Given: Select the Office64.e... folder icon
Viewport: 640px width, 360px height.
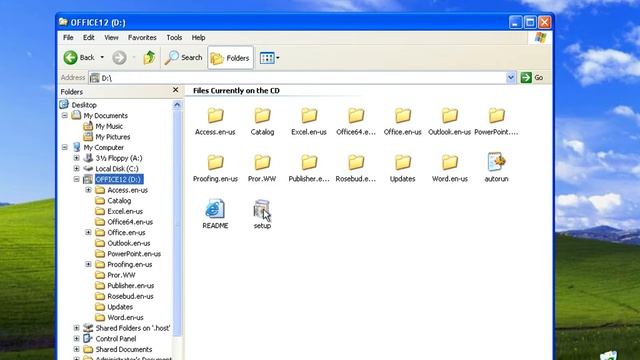Looking at the screenshot, I should [x=356, y=116].
